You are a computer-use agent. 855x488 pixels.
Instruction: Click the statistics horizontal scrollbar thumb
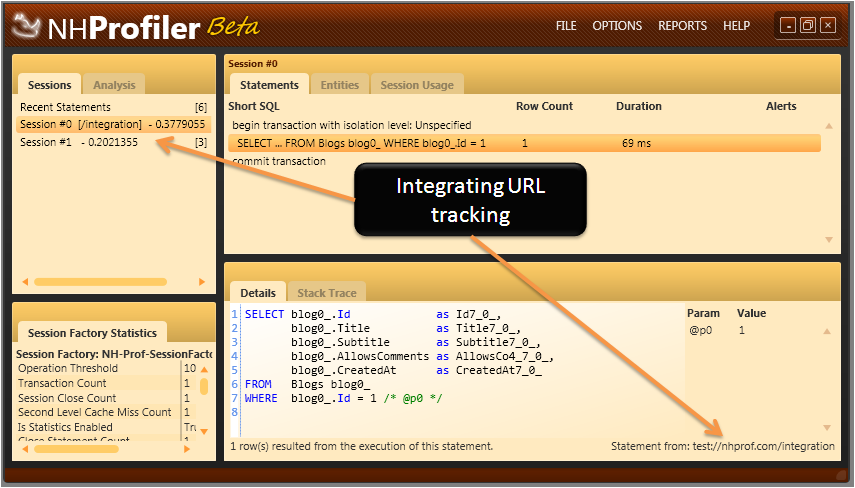[x=76, y=449]
